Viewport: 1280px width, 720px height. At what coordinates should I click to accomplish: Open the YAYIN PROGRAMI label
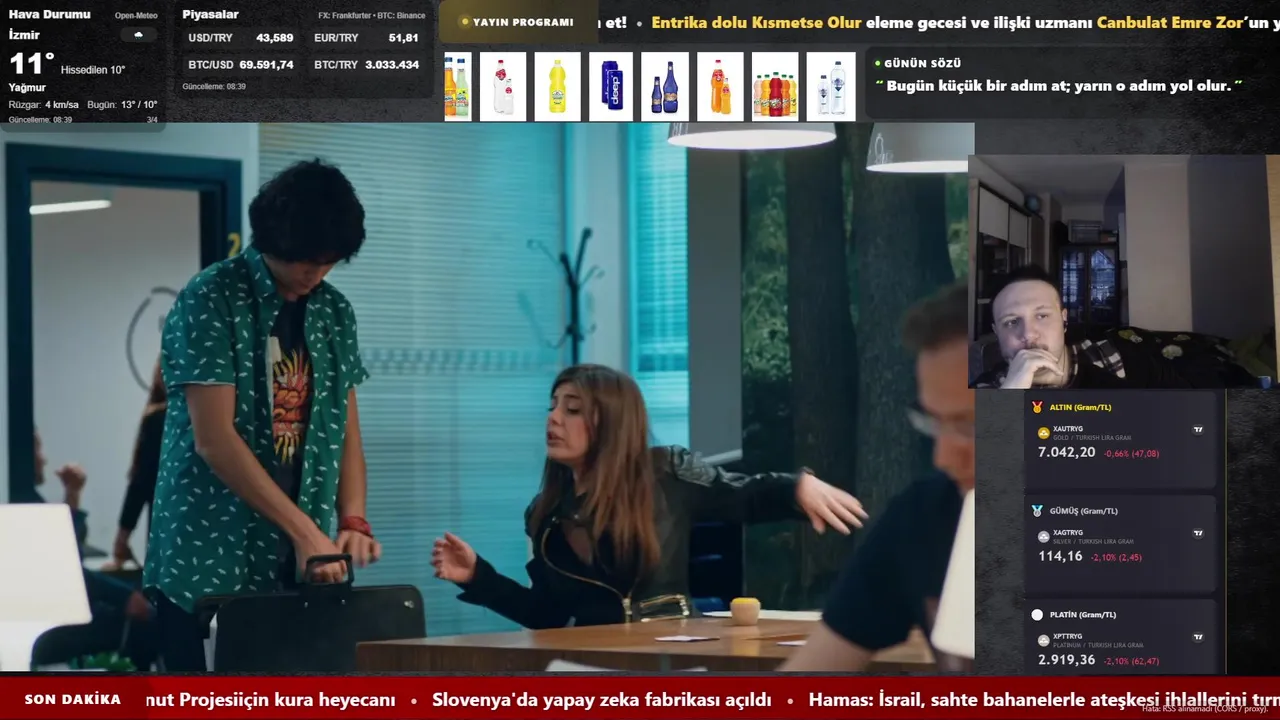click(523, 22)
